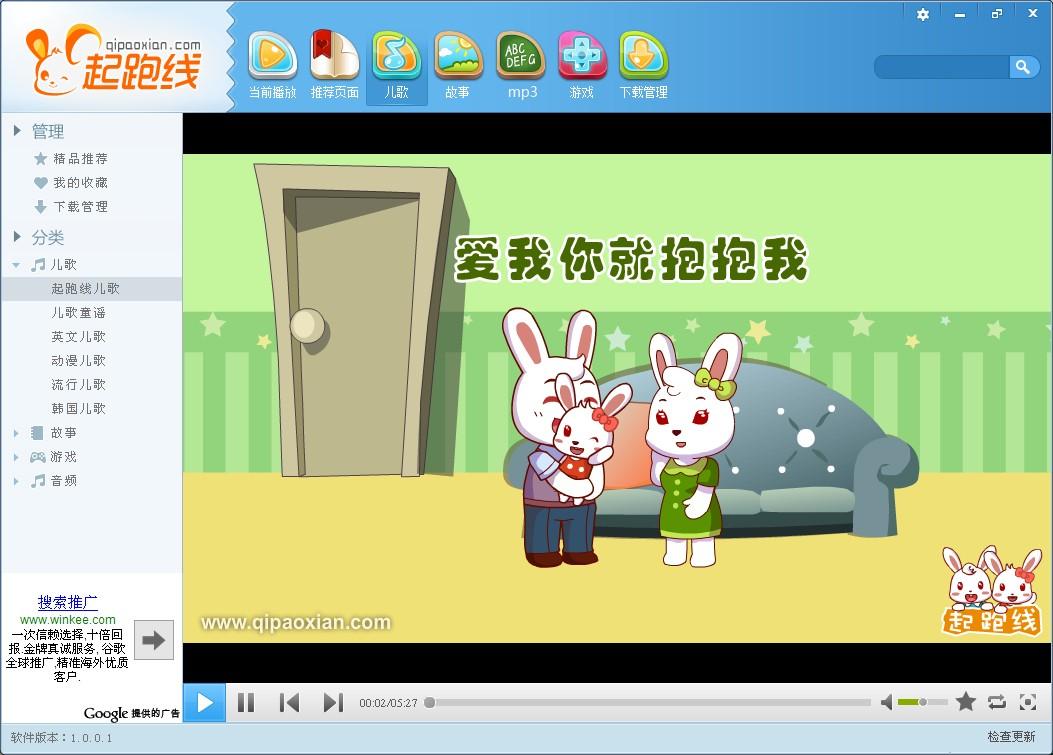Image resolution: width=1053 pixels, height=755 pixels.
Task: Click the 游戏 gamepad icon in sidebar
Action: (x=38, y=457)
